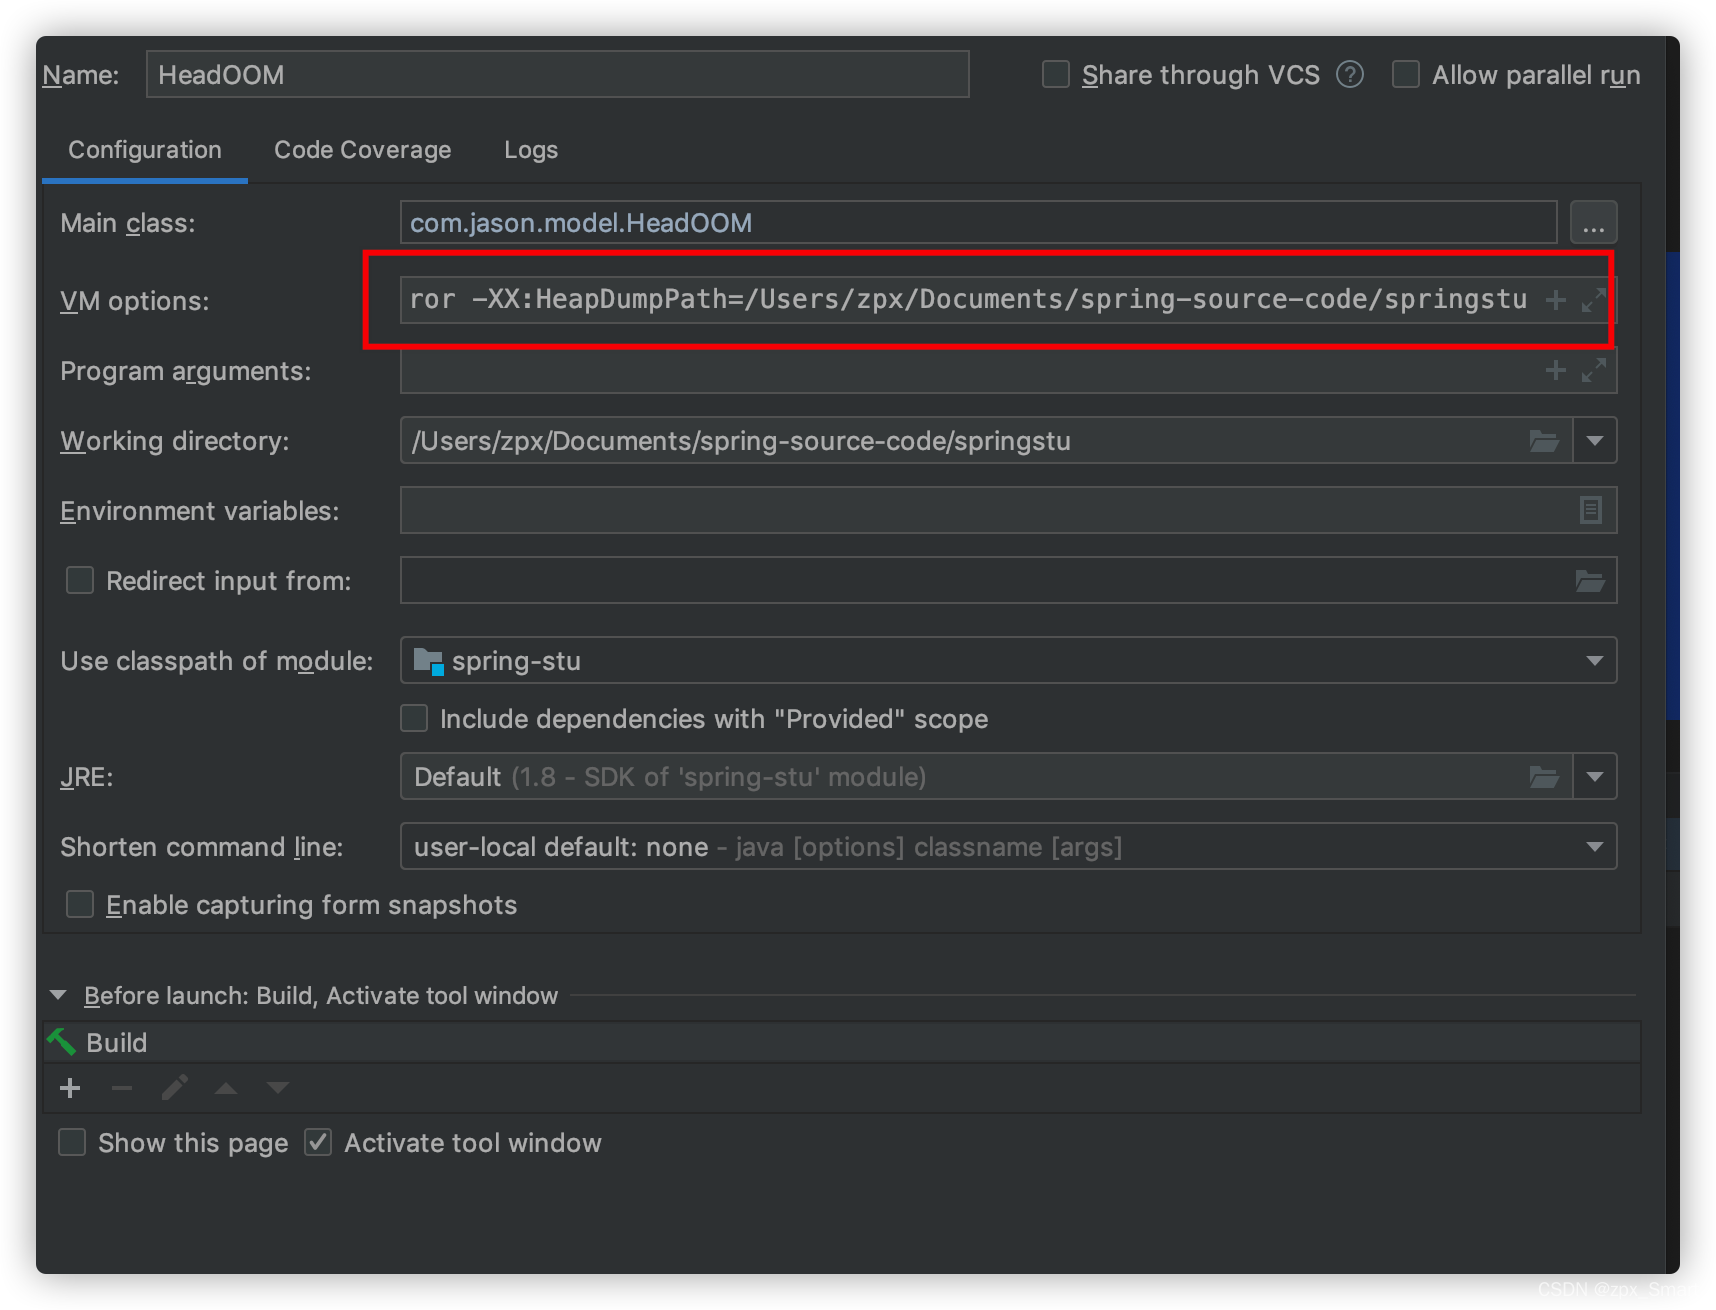Move before launch task down

coord(278,1088)
